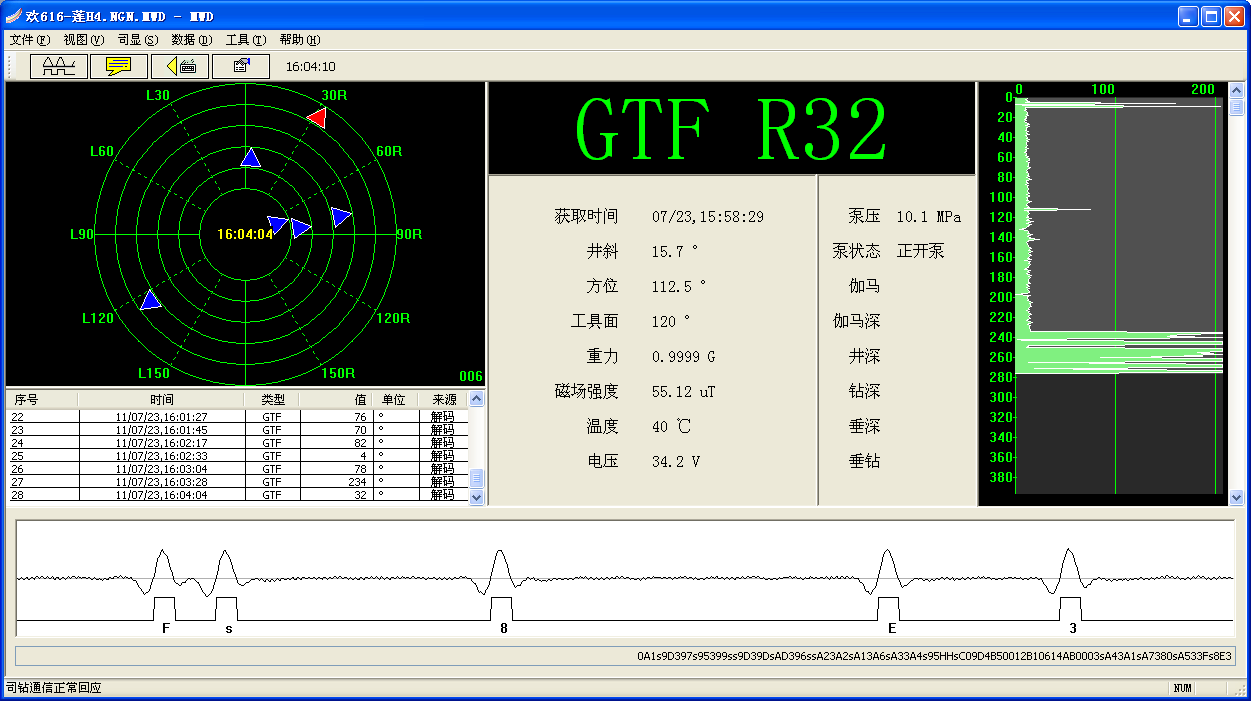Click the data table scrollbar thumb

477,479
